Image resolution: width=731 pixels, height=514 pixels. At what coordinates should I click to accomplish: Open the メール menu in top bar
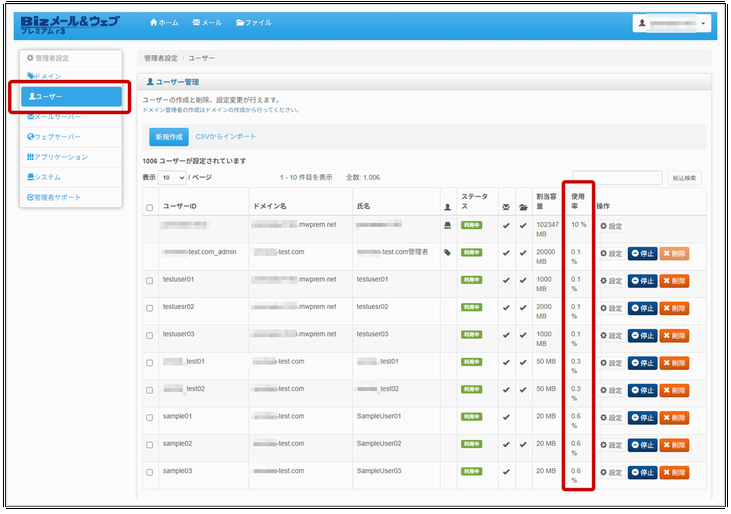click(207, 22)
